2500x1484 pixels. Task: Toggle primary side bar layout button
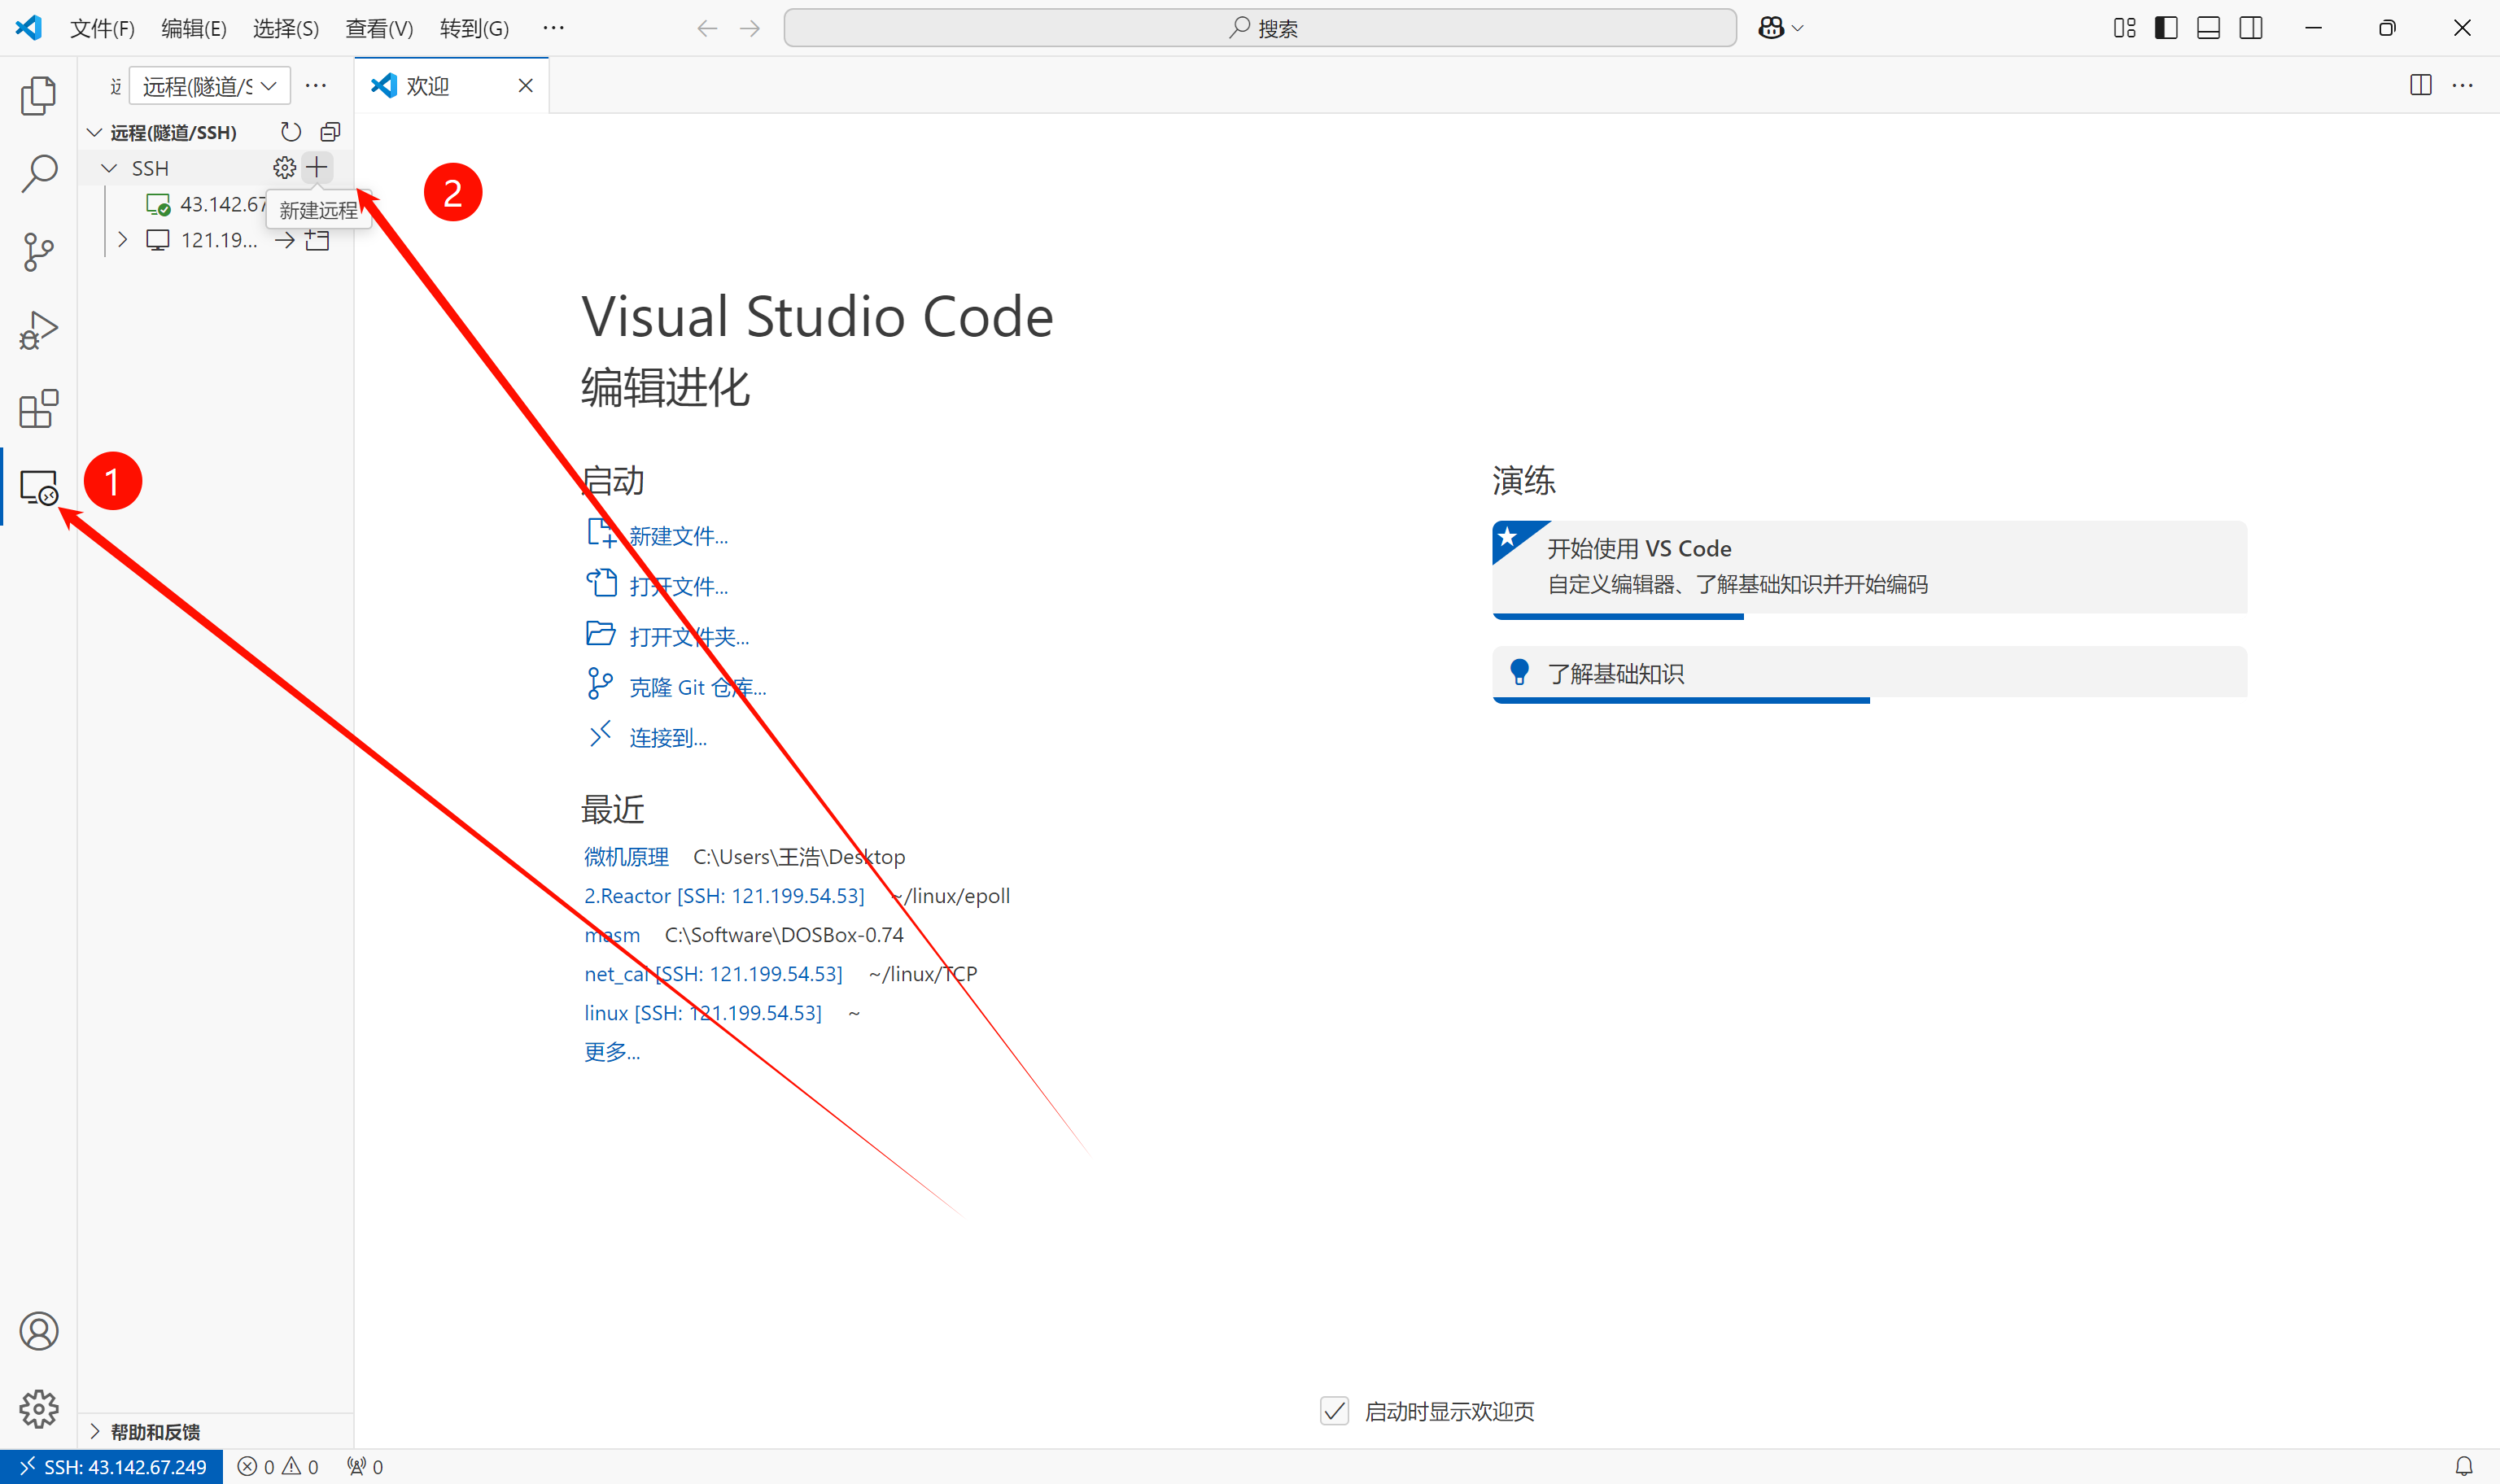tap(2166, 28)
